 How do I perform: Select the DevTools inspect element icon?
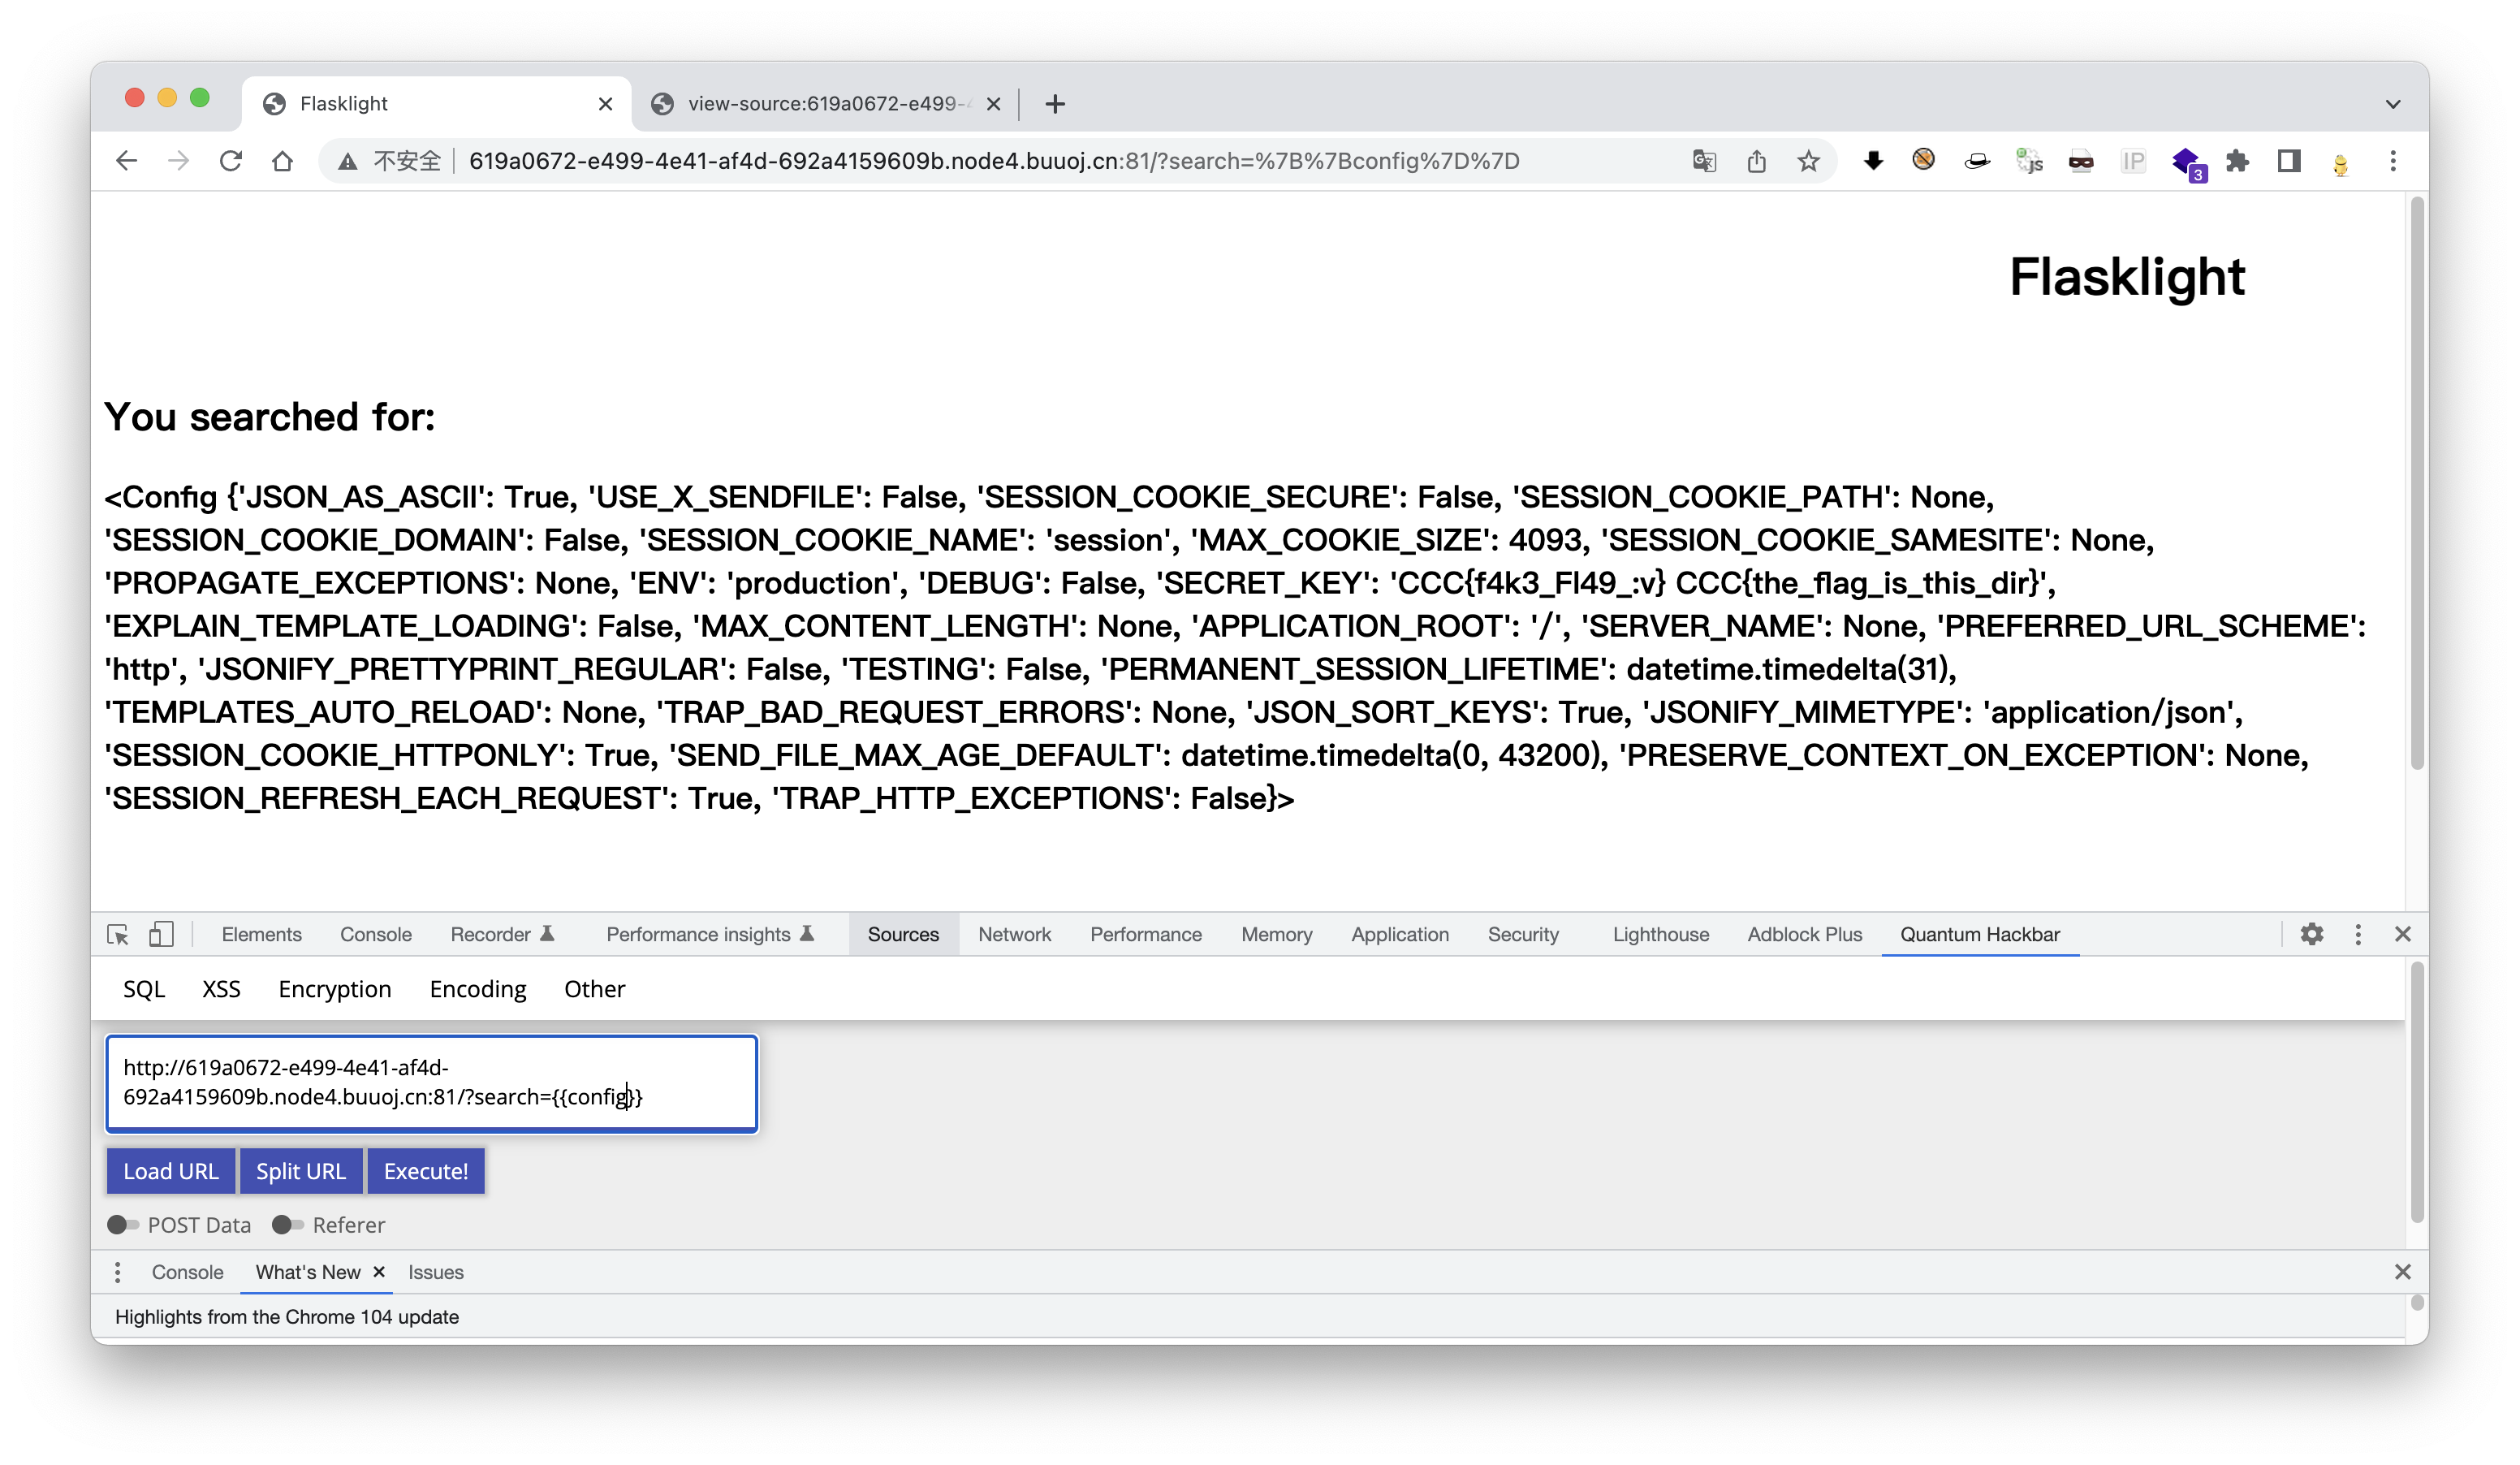click(x=118, y=934)
